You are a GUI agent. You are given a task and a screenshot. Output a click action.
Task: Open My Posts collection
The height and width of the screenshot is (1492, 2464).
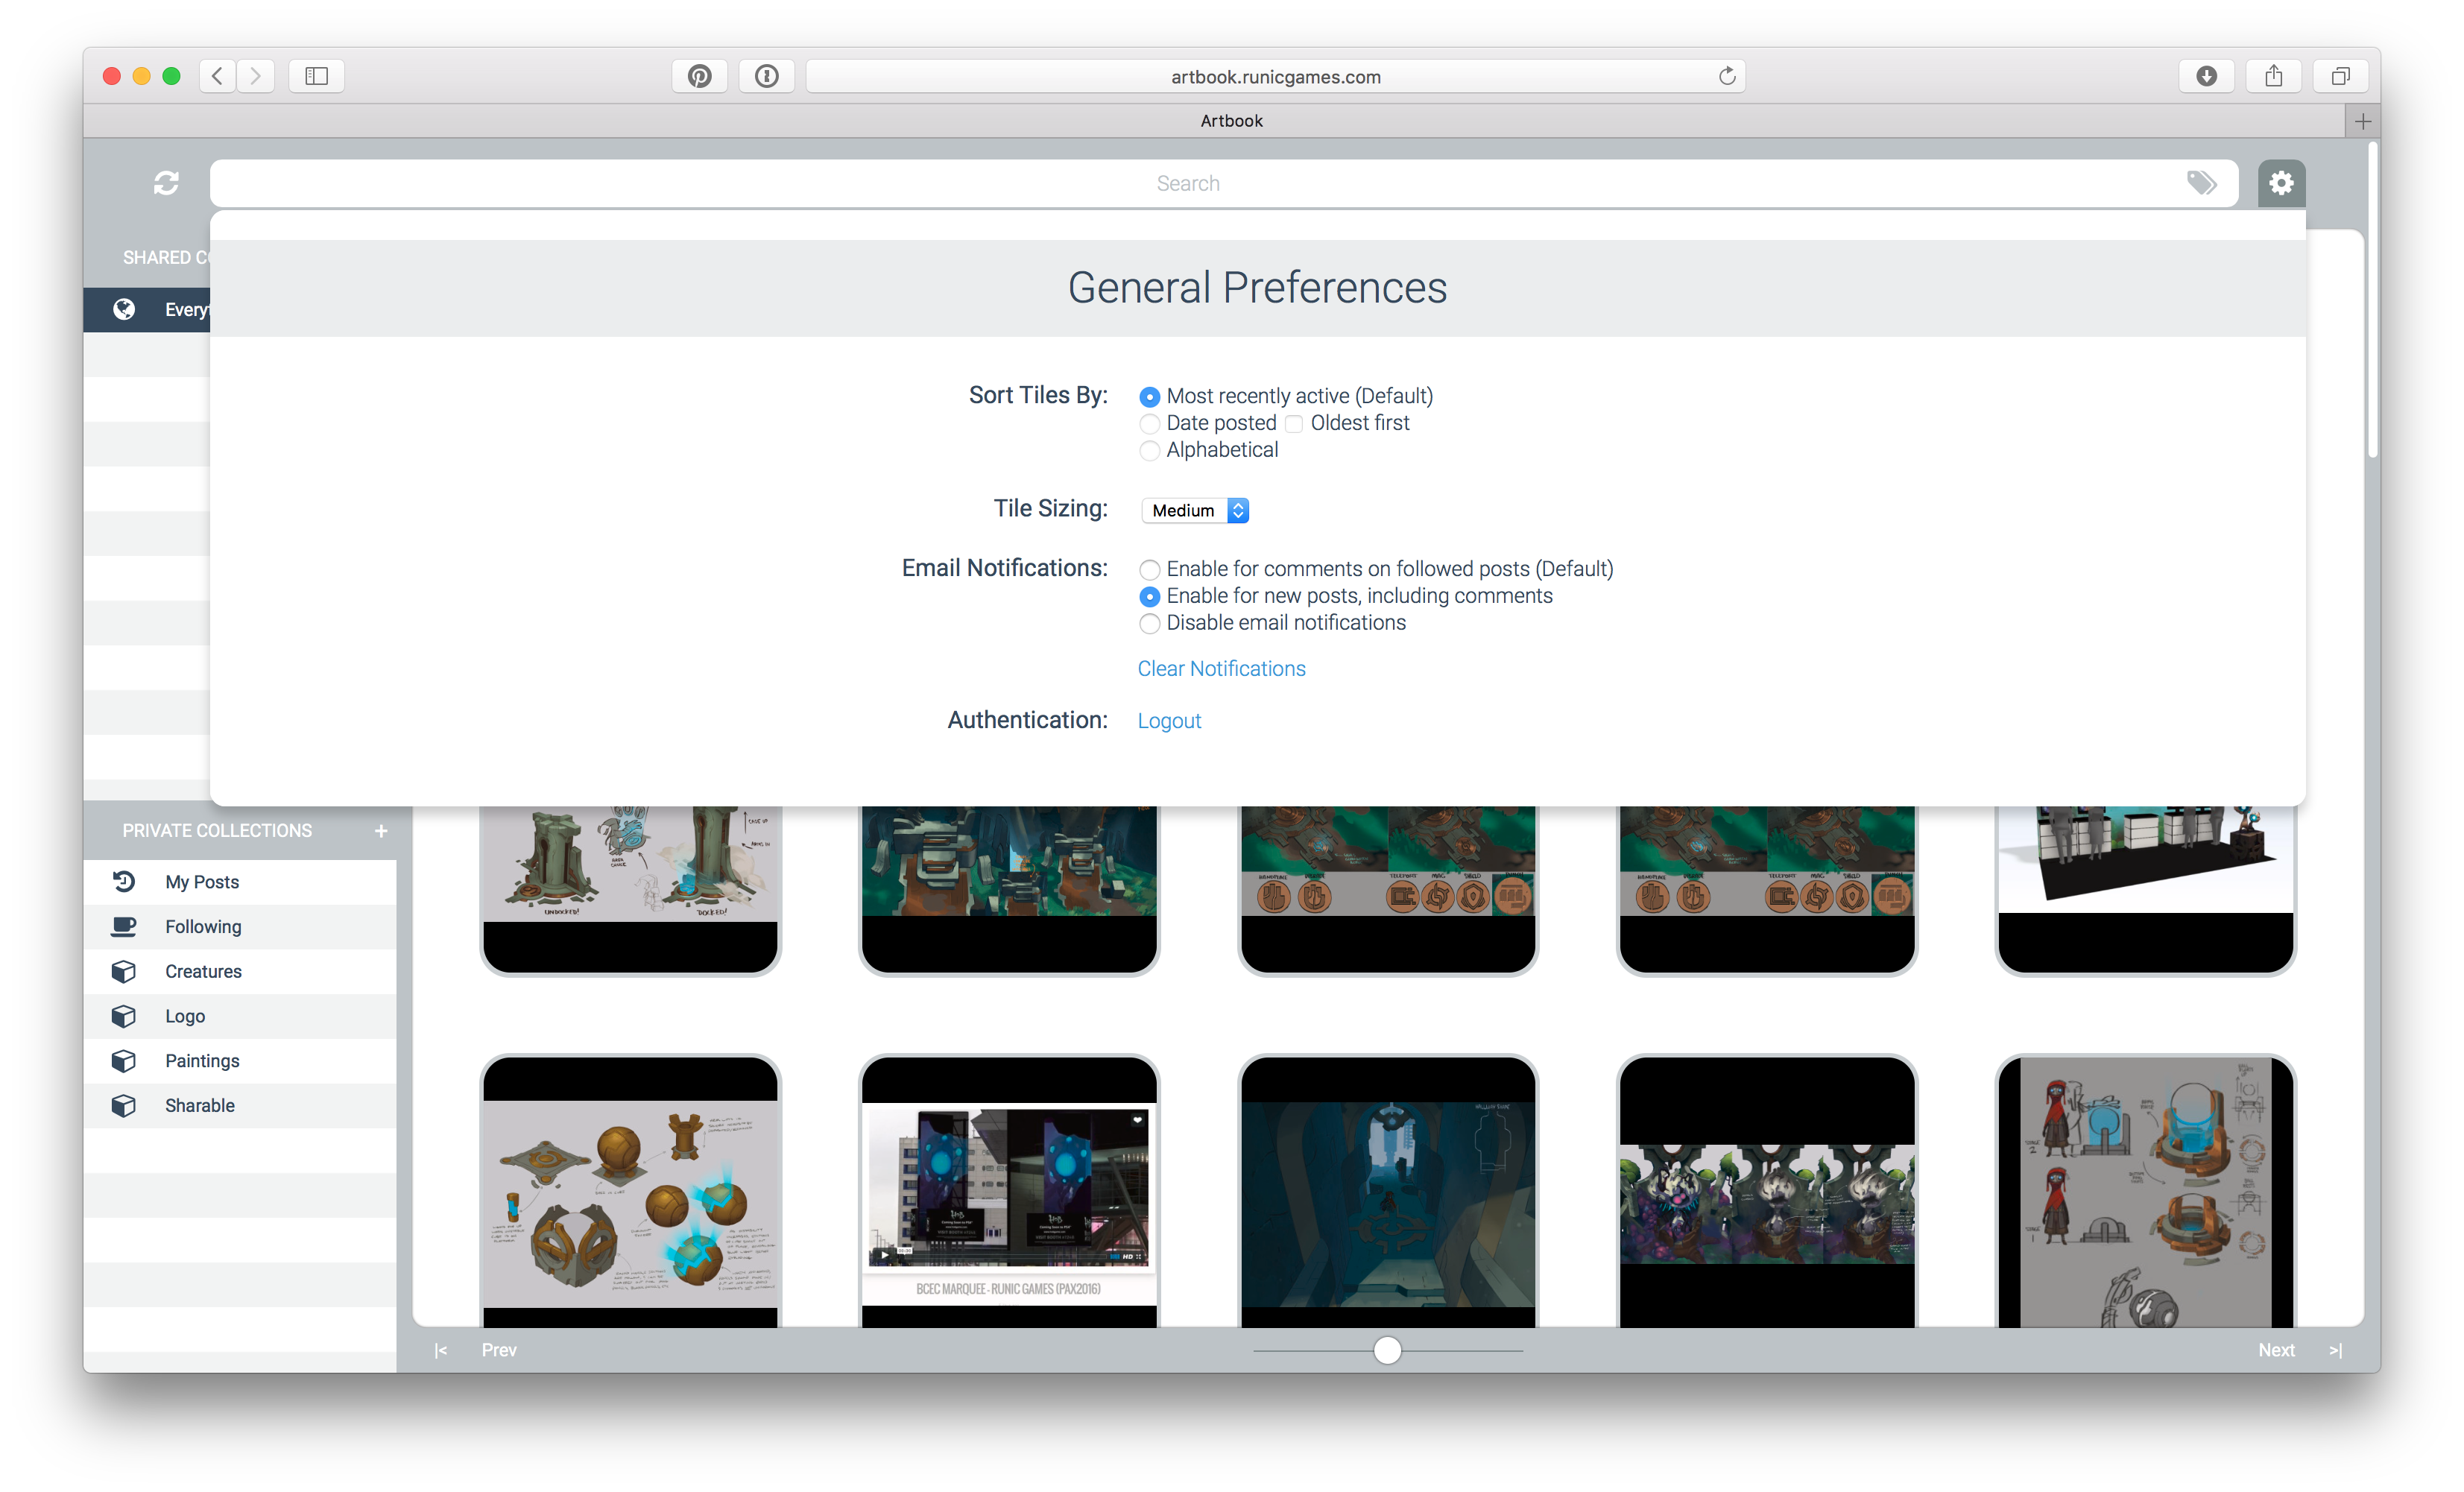click(202, 882)
